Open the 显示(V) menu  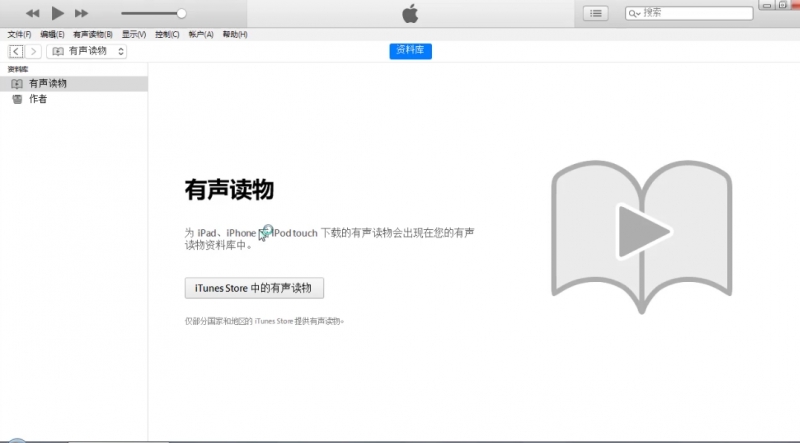[134, 34]
